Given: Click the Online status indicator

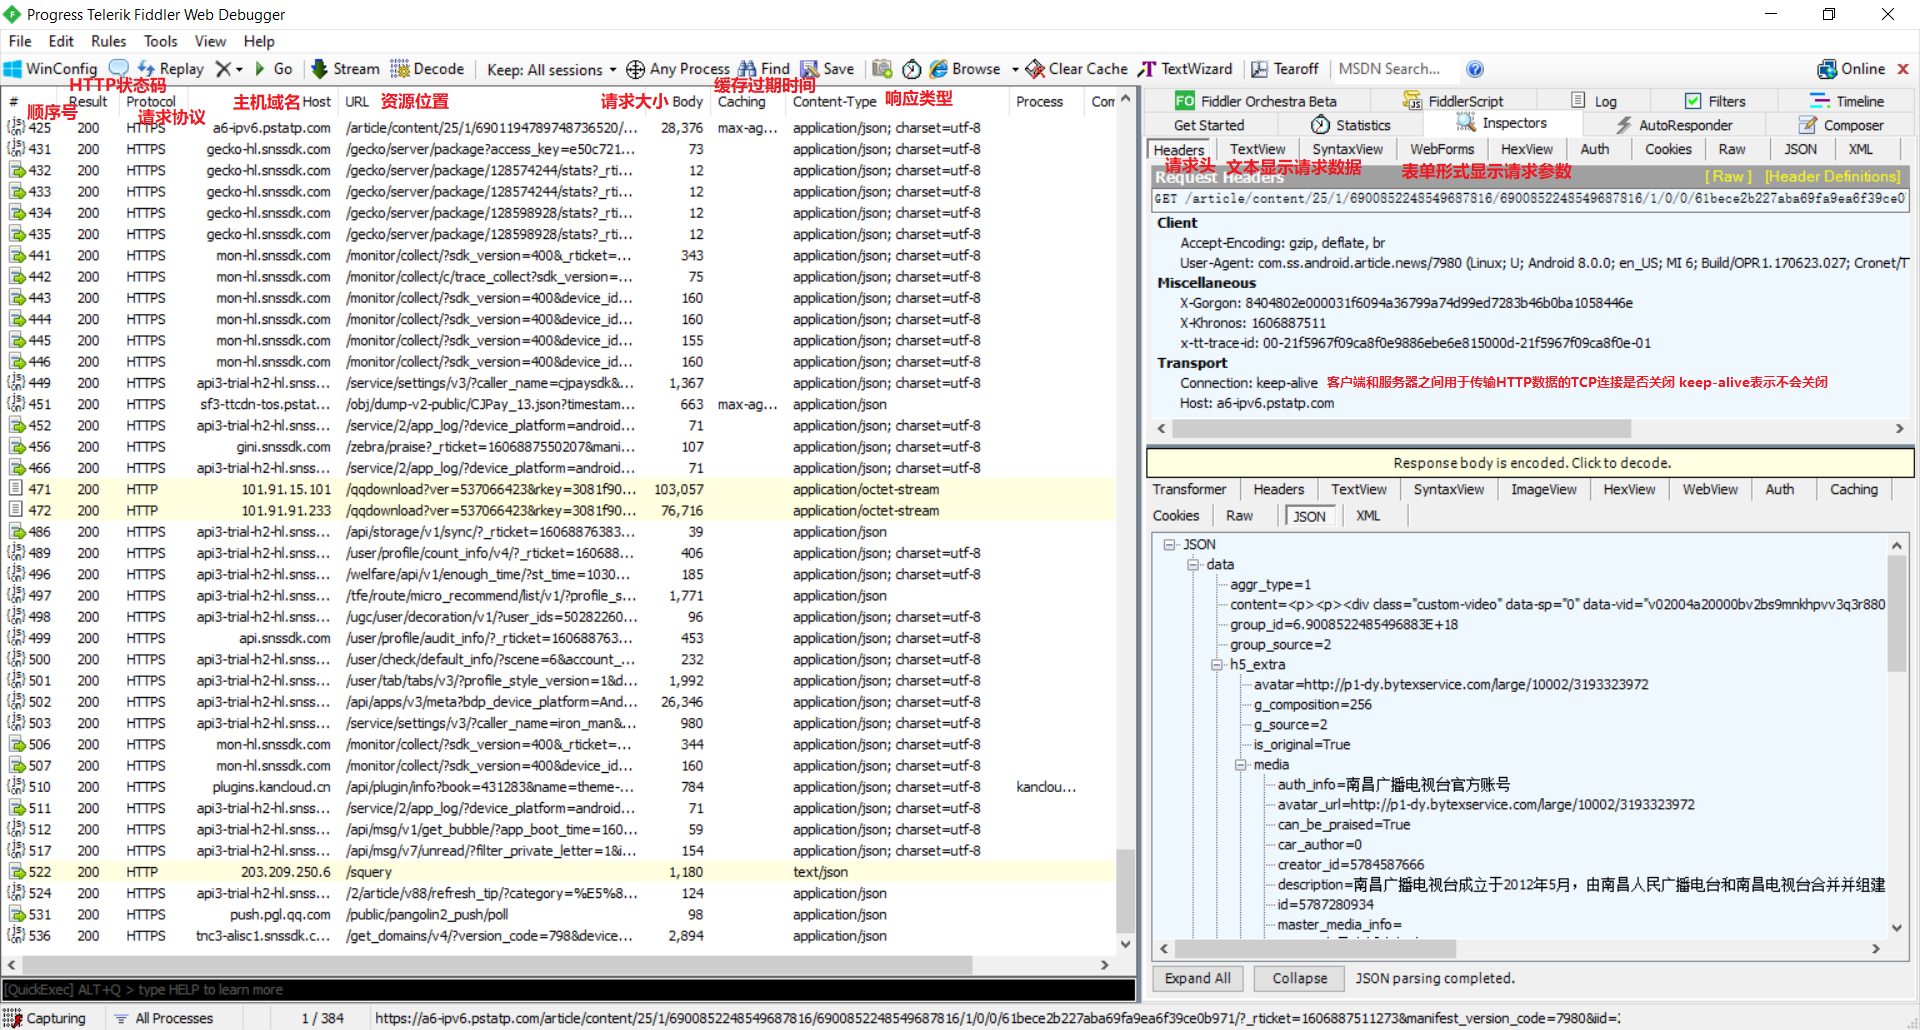Looking at the screenshot, I should pyautogui.click(x=1851, y=69).
